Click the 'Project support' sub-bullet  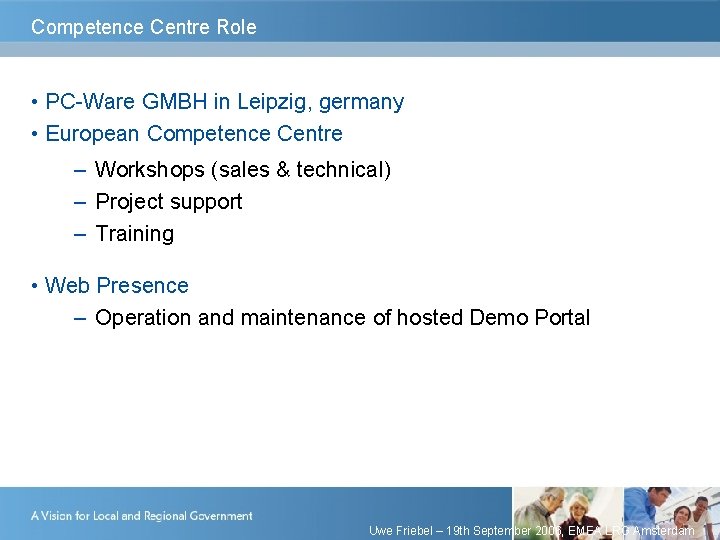169,202
